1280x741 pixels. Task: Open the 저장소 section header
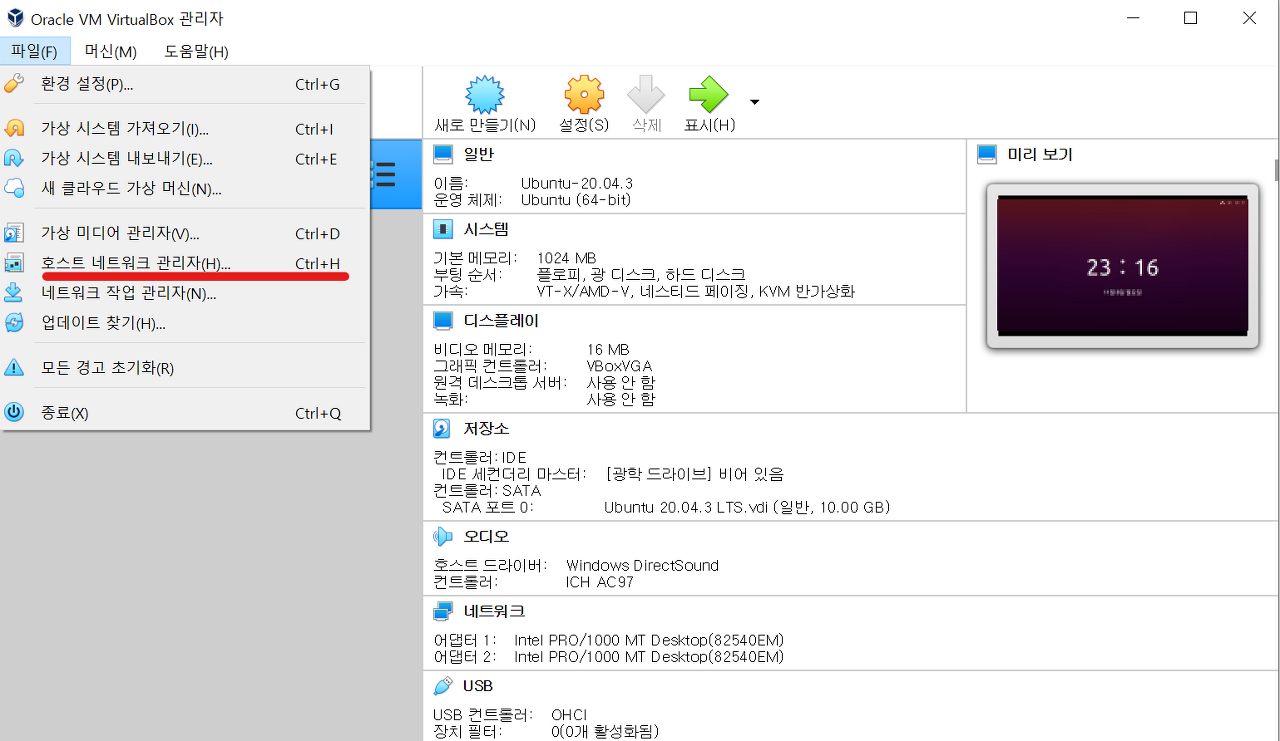[486, 428]
